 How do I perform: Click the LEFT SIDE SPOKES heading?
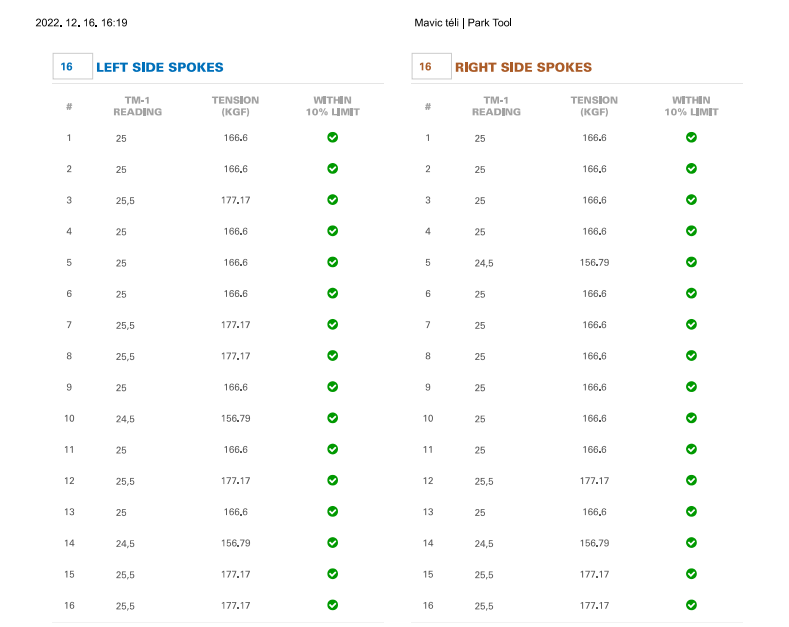pyautogui.click(x=160, y=67)
